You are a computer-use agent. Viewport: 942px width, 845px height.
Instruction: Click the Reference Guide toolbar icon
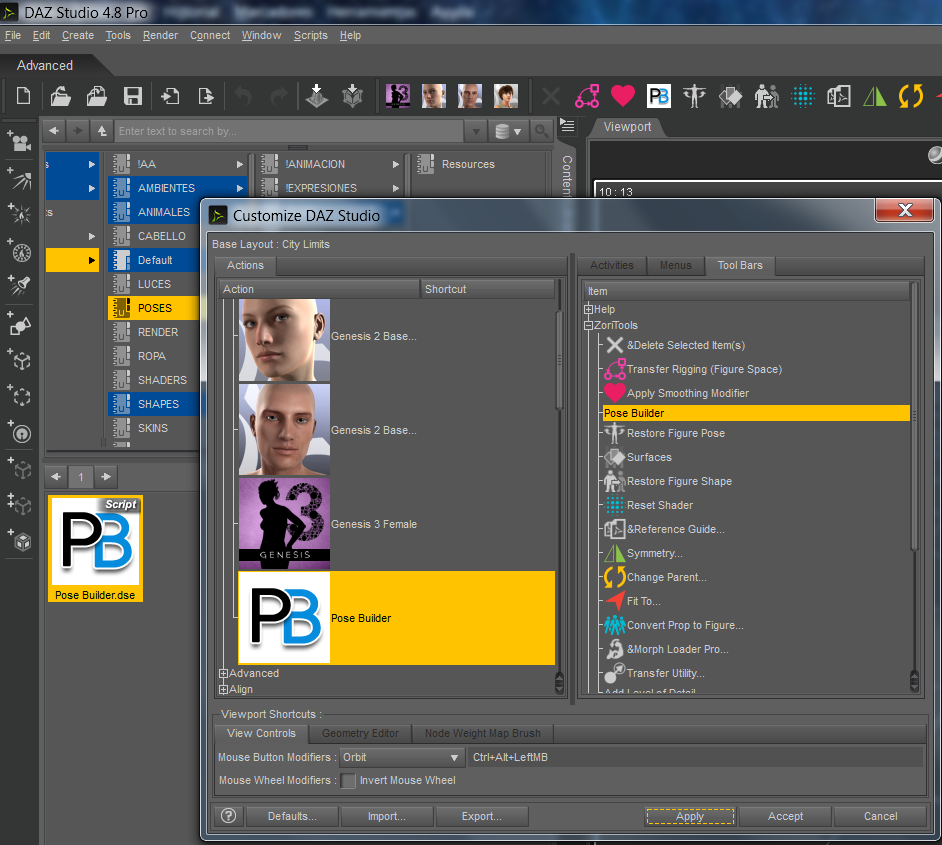pos(839,96)
